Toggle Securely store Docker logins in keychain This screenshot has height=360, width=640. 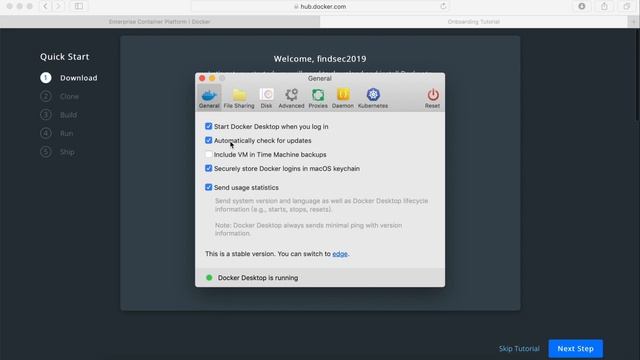pyautogui.click(x=209, y=169)
